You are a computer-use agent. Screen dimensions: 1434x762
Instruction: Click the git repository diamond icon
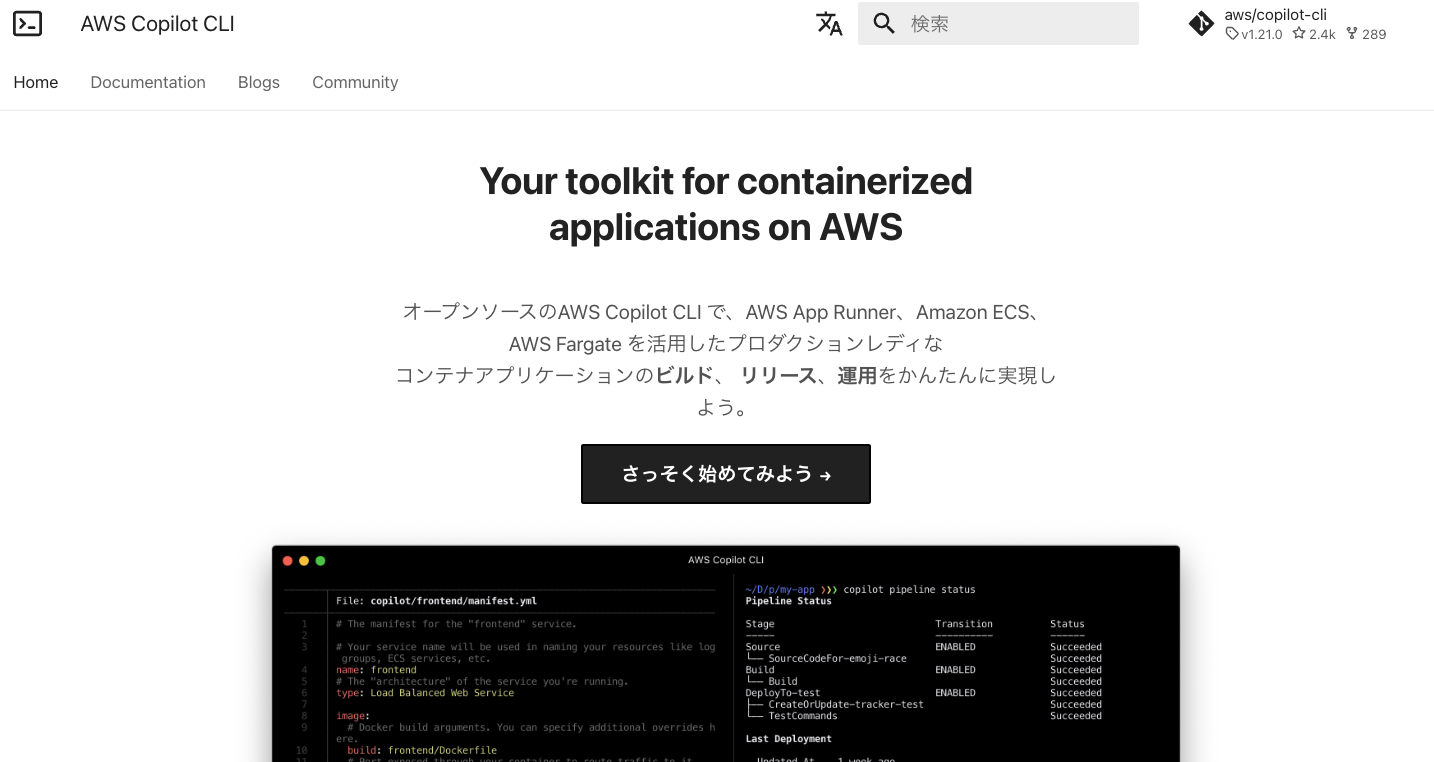(1201, 24)
